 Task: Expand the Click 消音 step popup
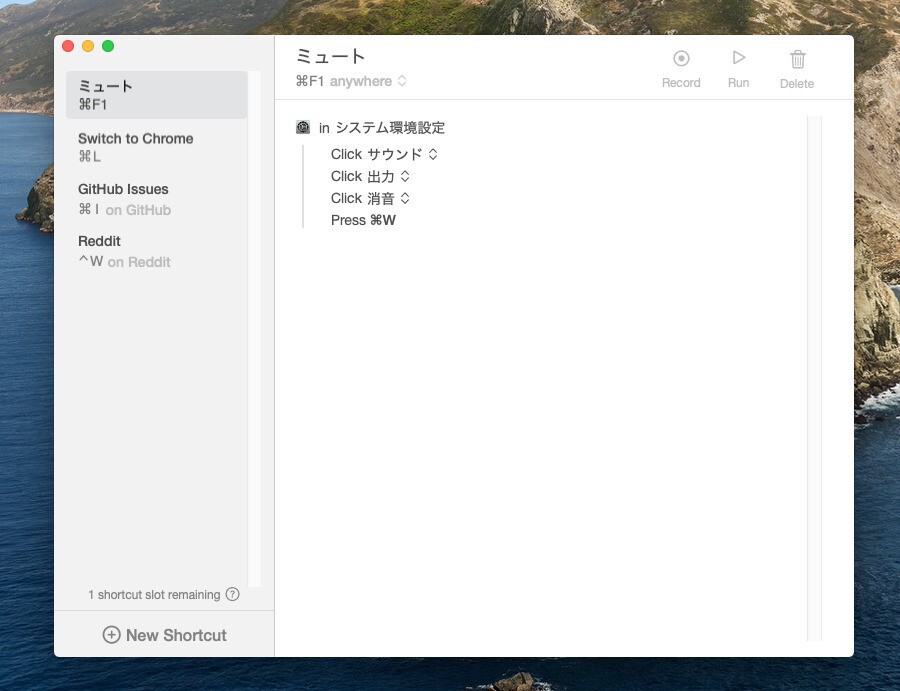coord(405,198)
